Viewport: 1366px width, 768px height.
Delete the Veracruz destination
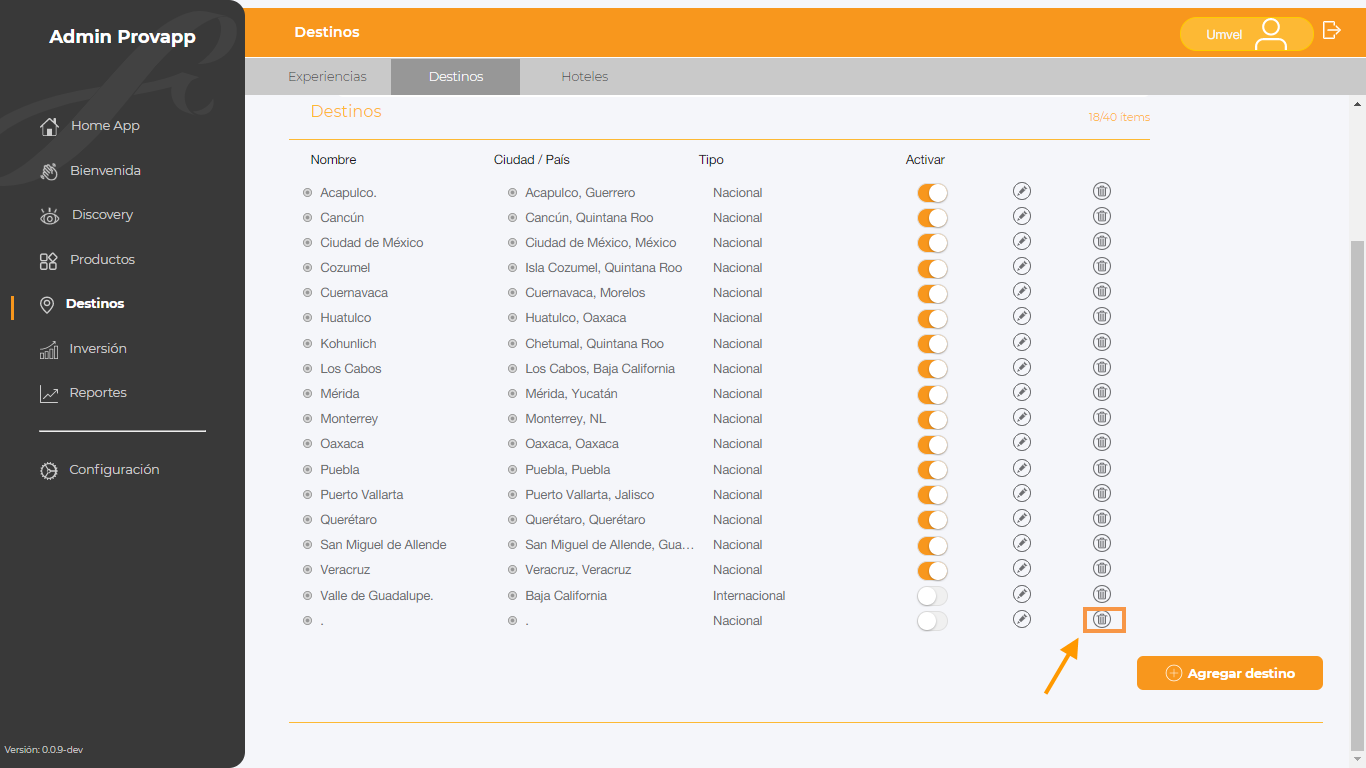1101,568
